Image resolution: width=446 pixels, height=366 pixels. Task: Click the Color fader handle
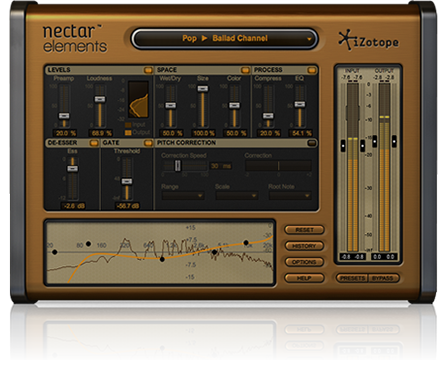[x=234, y=105]
